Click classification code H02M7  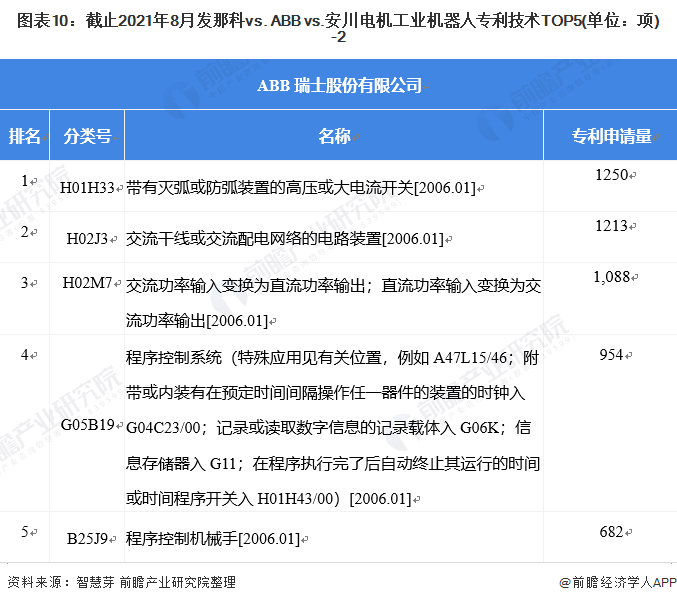[x=87, y=283]
